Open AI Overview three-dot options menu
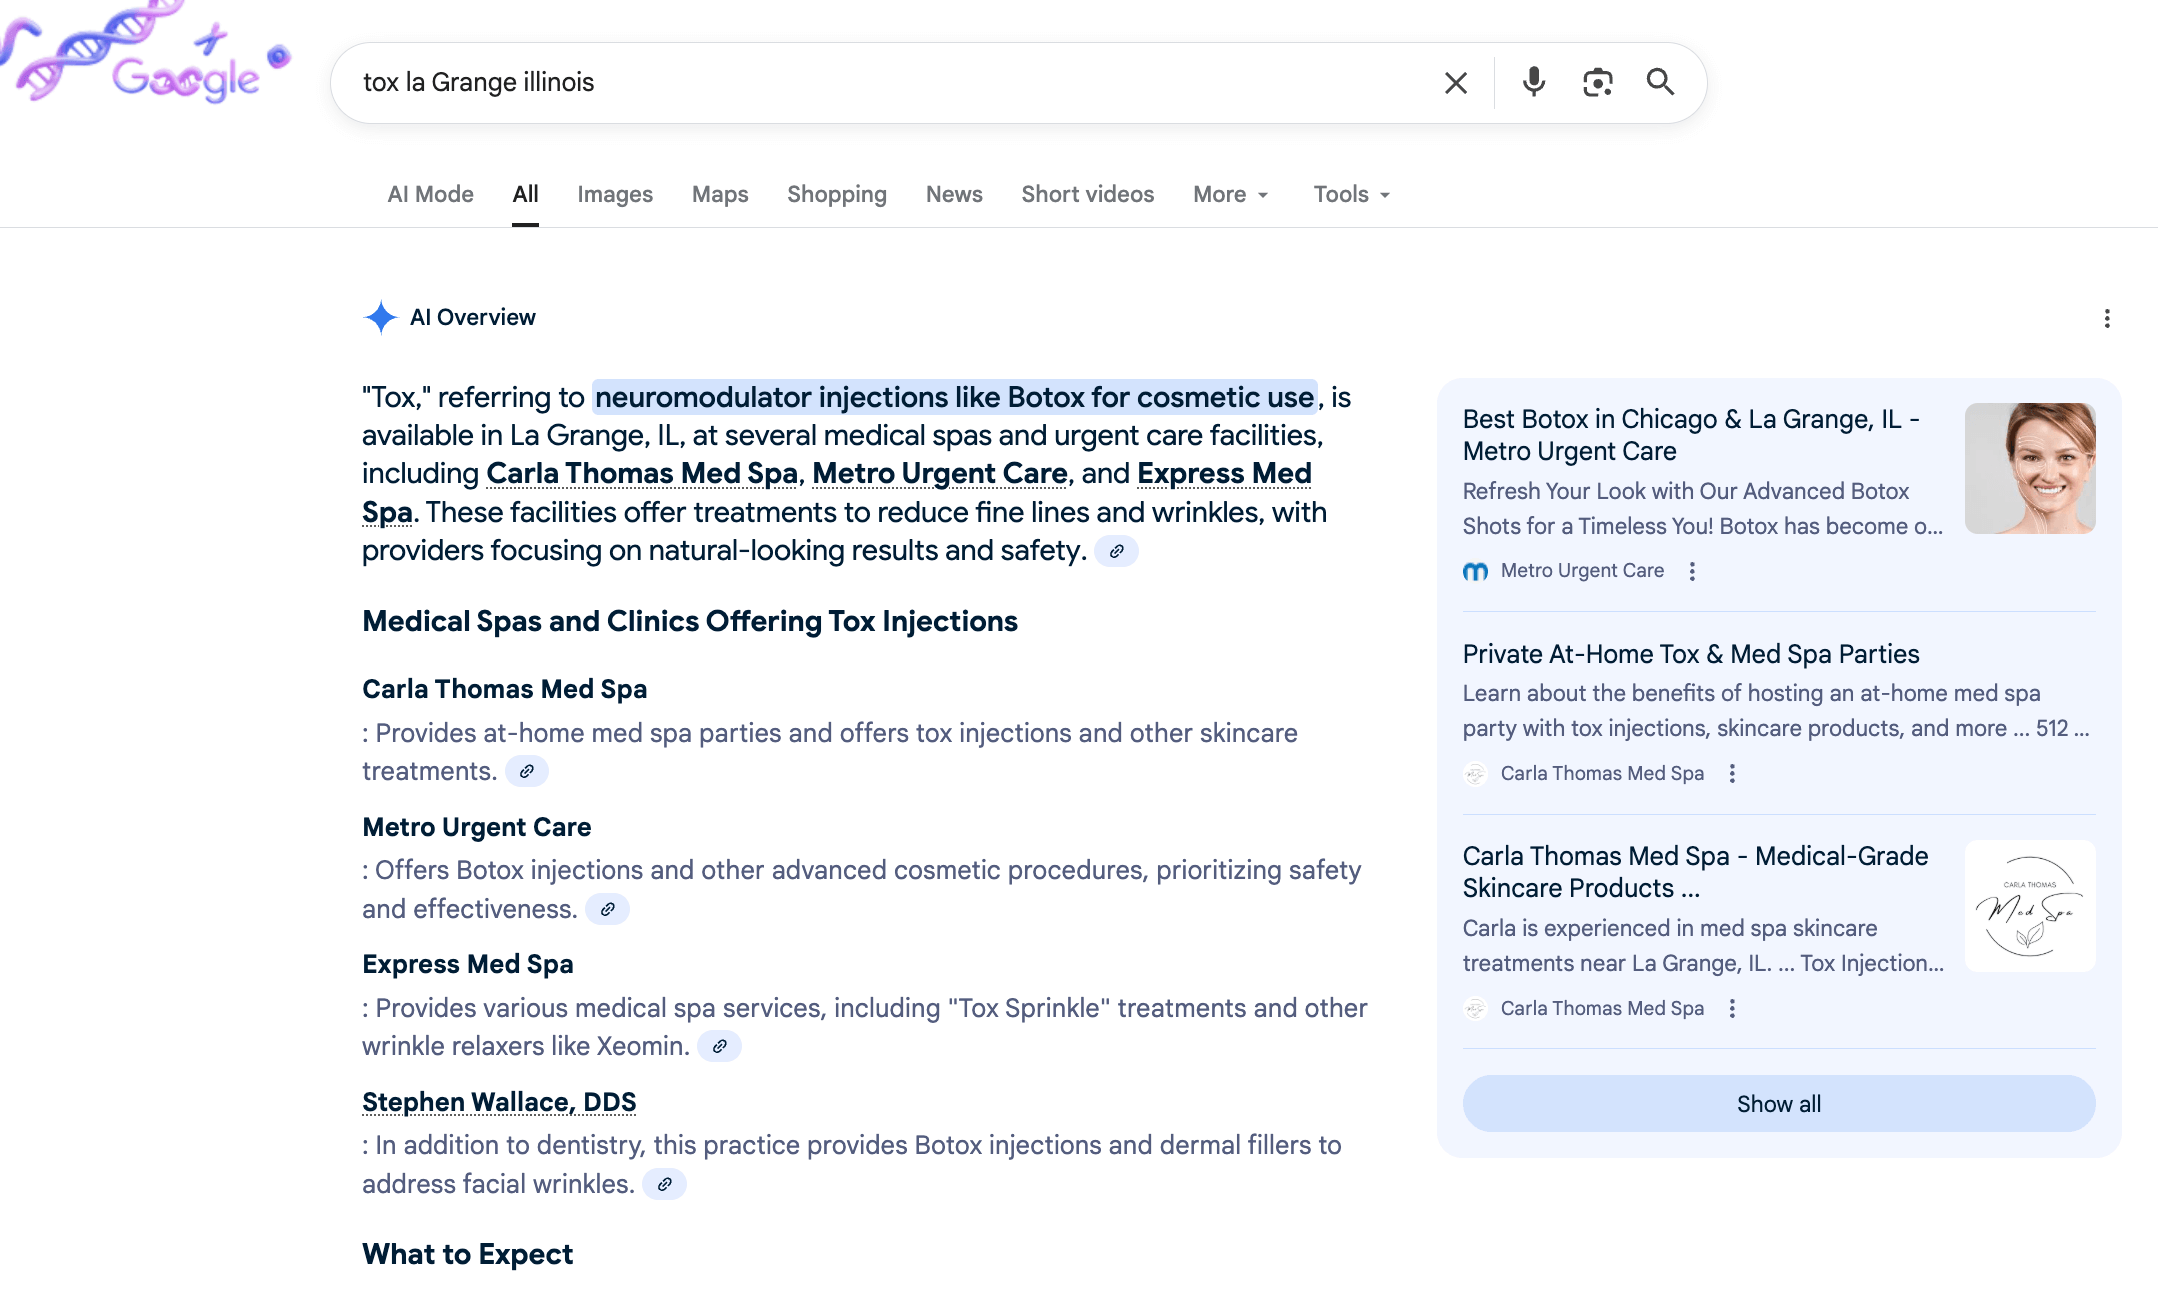2158x1298 pixels. pyautogui.click(x=2107, y=318)
